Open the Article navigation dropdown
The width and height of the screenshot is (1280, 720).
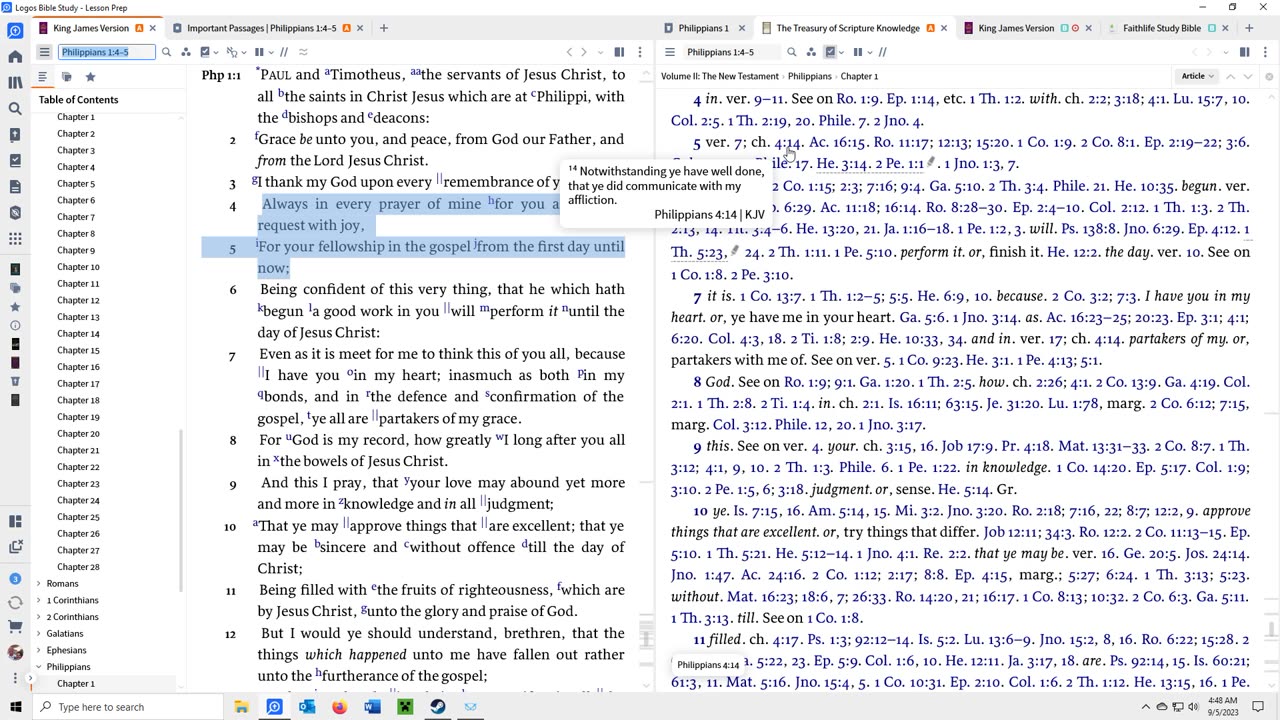coord(1198,76)
